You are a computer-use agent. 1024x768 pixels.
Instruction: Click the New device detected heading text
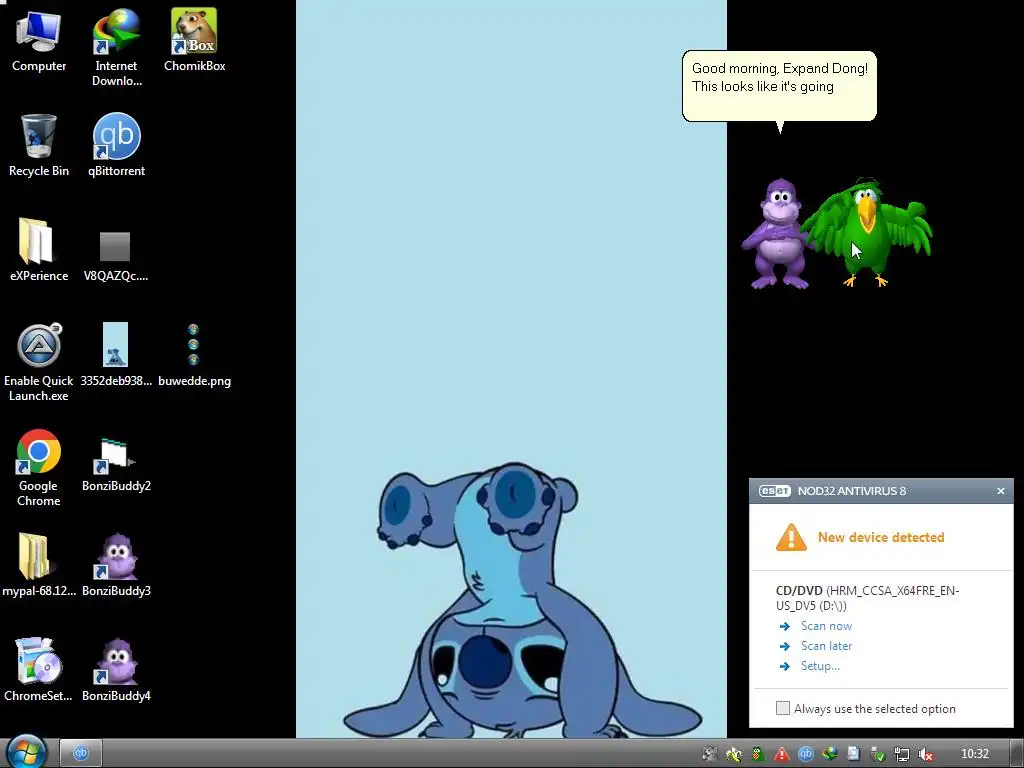click(881, 537)
